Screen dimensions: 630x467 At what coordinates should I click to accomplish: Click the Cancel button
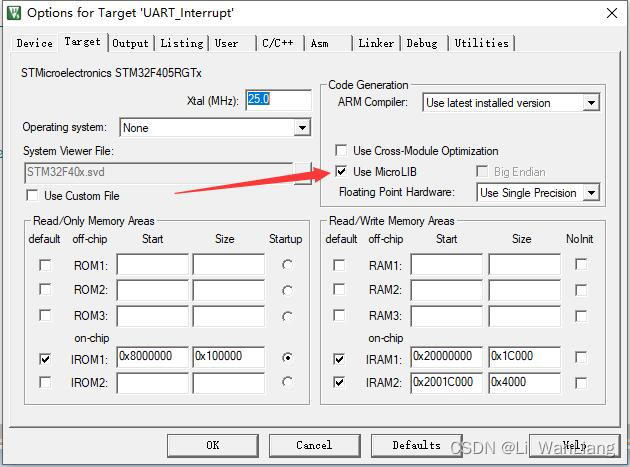click(314, 445)
